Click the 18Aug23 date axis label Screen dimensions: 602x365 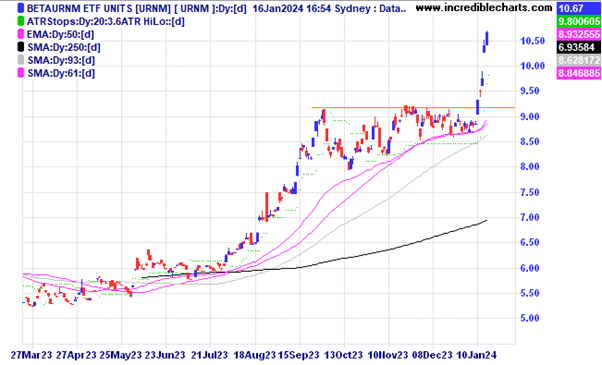click(255, 355)
